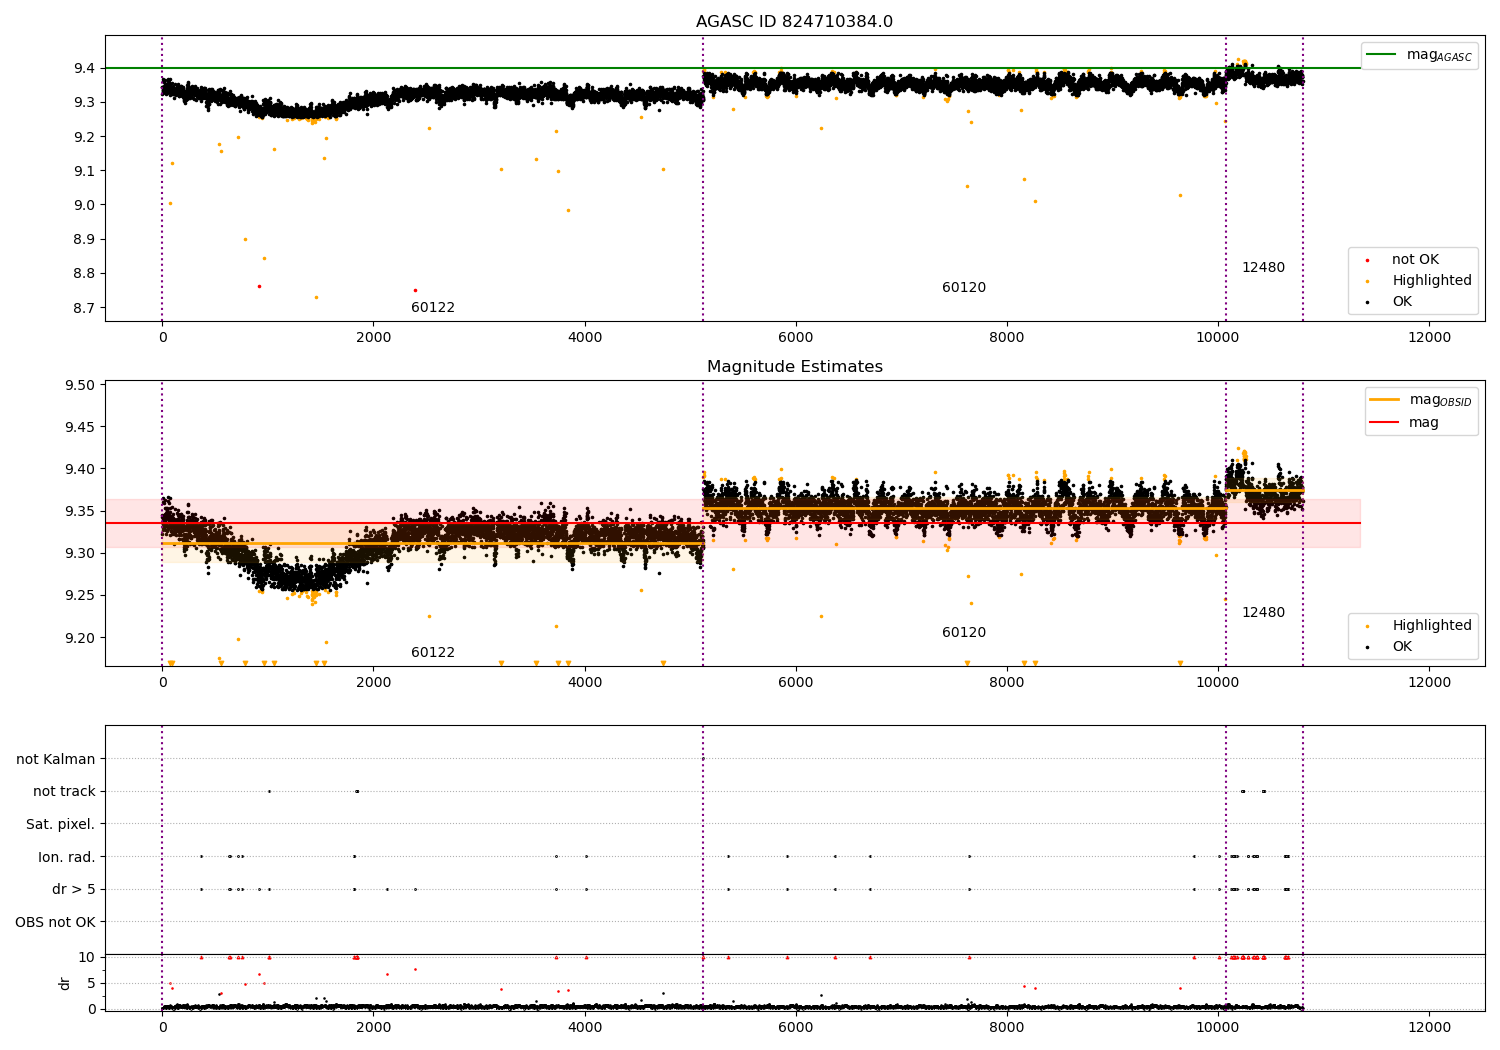The width and height of the screenshot is (1500, 1050).
Task: Click 'Highlighted' in top plot legend
Action: [x=1432, y=281]
